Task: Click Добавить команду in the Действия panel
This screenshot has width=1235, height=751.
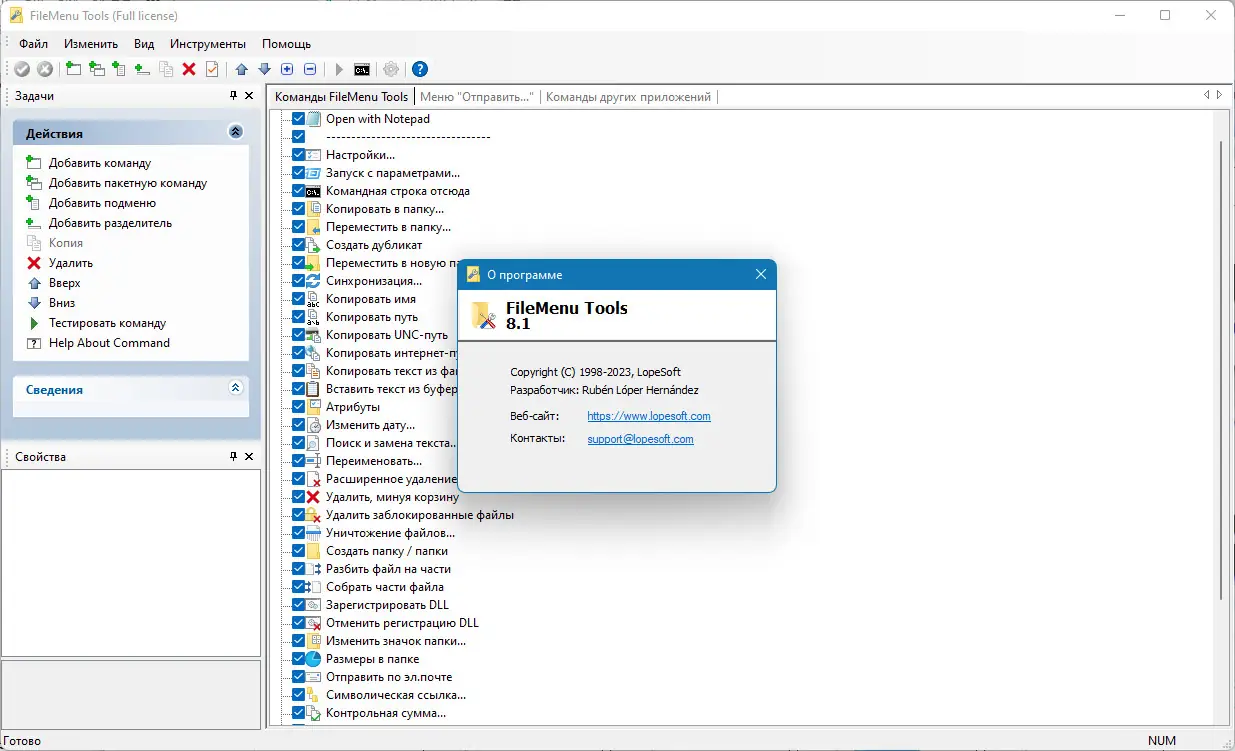Action: point(100,163)
